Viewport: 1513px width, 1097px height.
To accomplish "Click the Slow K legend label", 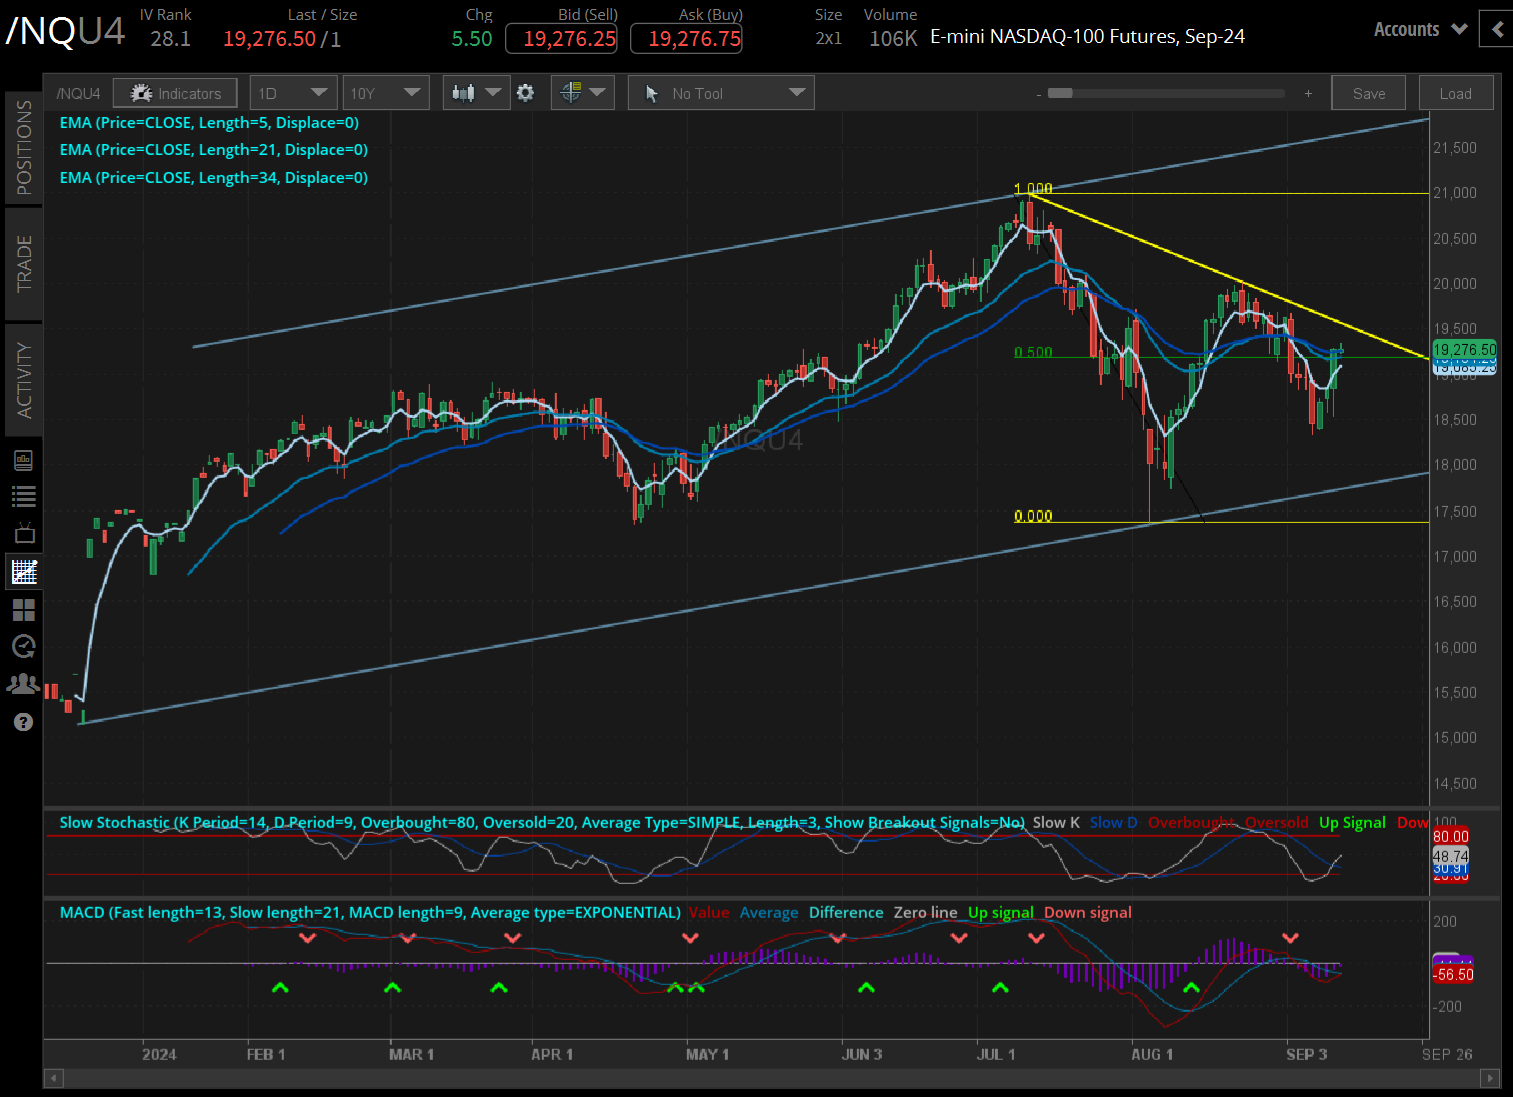I will tap(1056, 823).
